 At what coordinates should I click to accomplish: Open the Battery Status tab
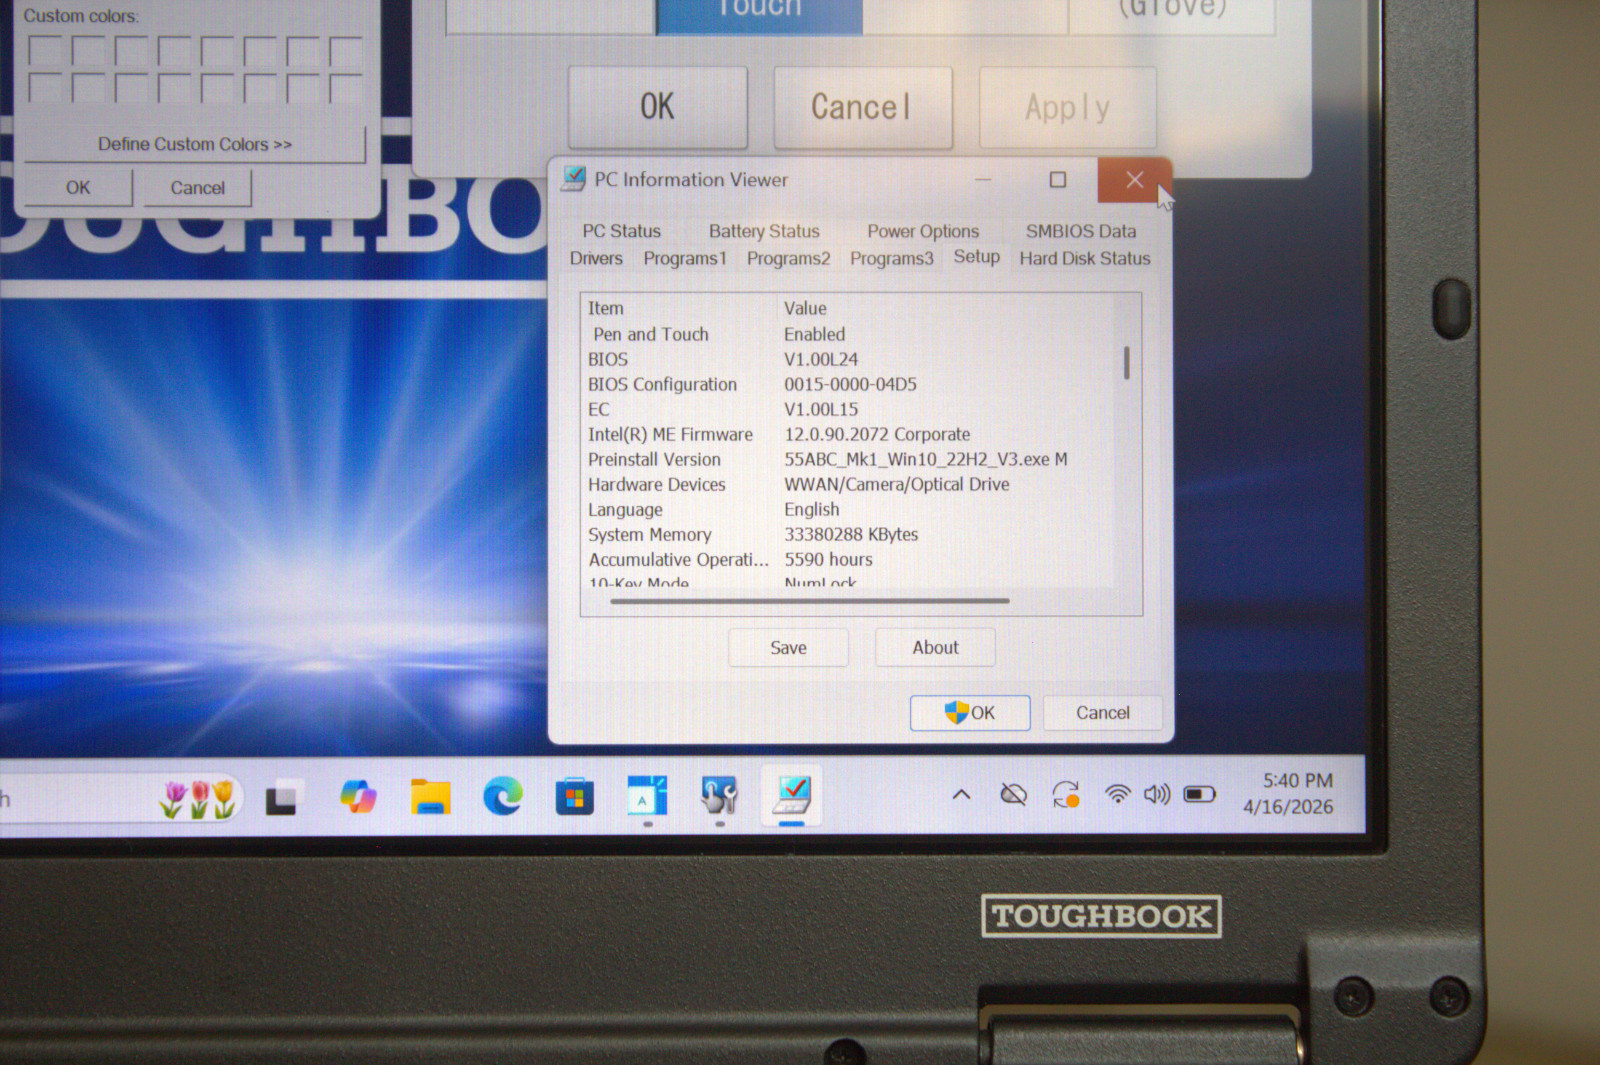pyautogui.click(x=764, y=231)
